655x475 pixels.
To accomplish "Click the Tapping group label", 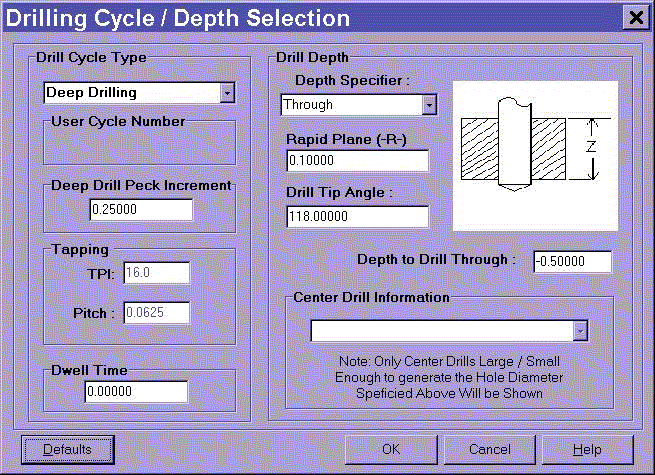I will tap(80, 249).
